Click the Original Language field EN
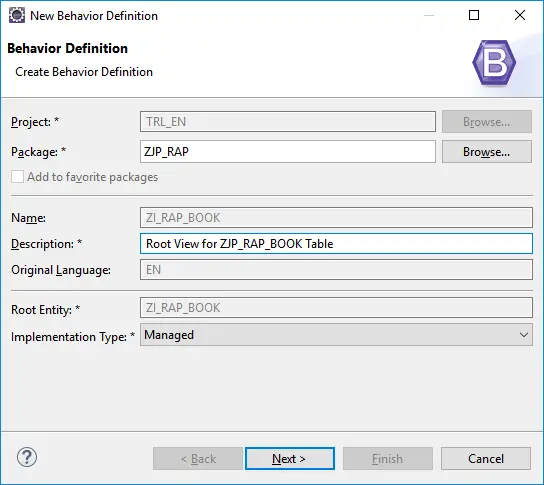This screenshot has height=485, width=544. coord(336,270)
